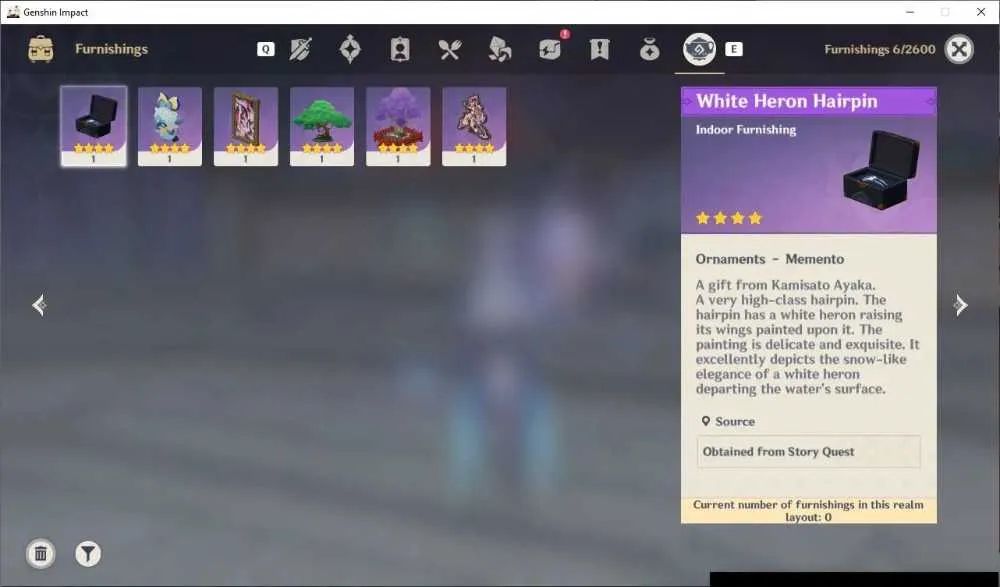Click the 'White Heron Hairpin' title
1000x587 pixels.
pyautogui.click(x=786, y=101)
